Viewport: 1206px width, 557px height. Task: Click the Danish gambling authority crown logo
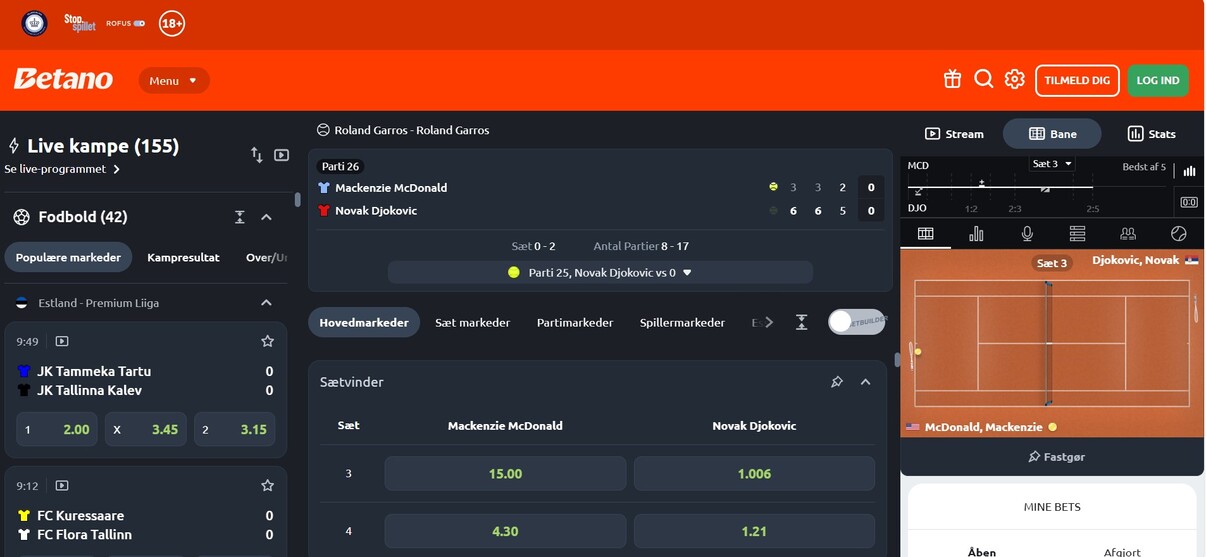35,23
